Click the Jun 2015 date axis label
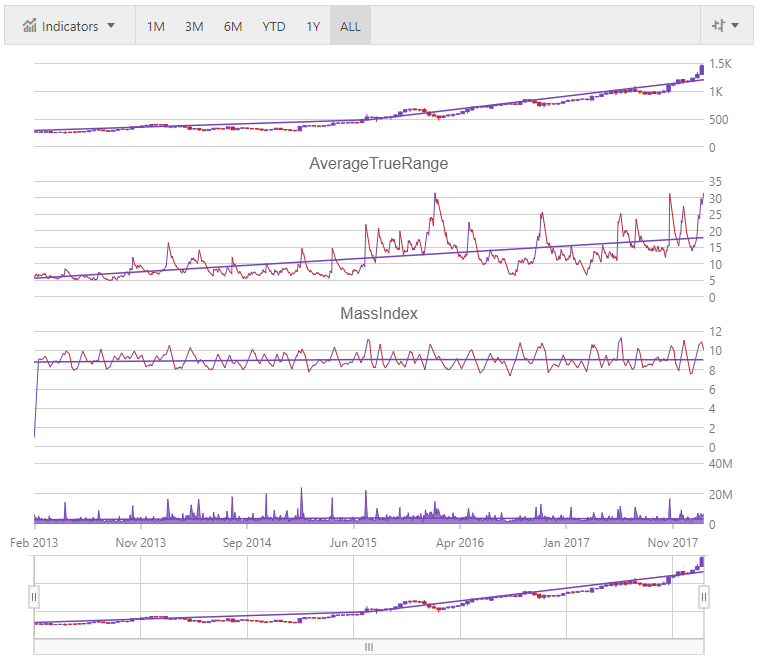The width and height of the screenshot is (763, 660). click(x=352, y=543)
